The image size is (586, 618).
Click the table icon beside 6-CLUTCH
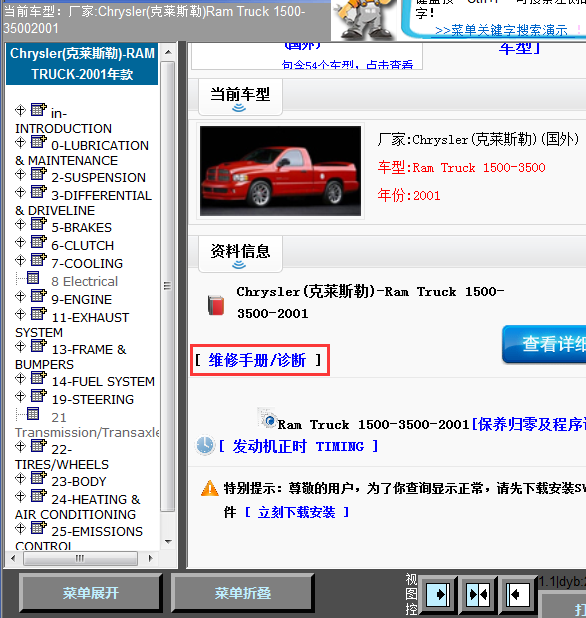click(x=39, y=241)
